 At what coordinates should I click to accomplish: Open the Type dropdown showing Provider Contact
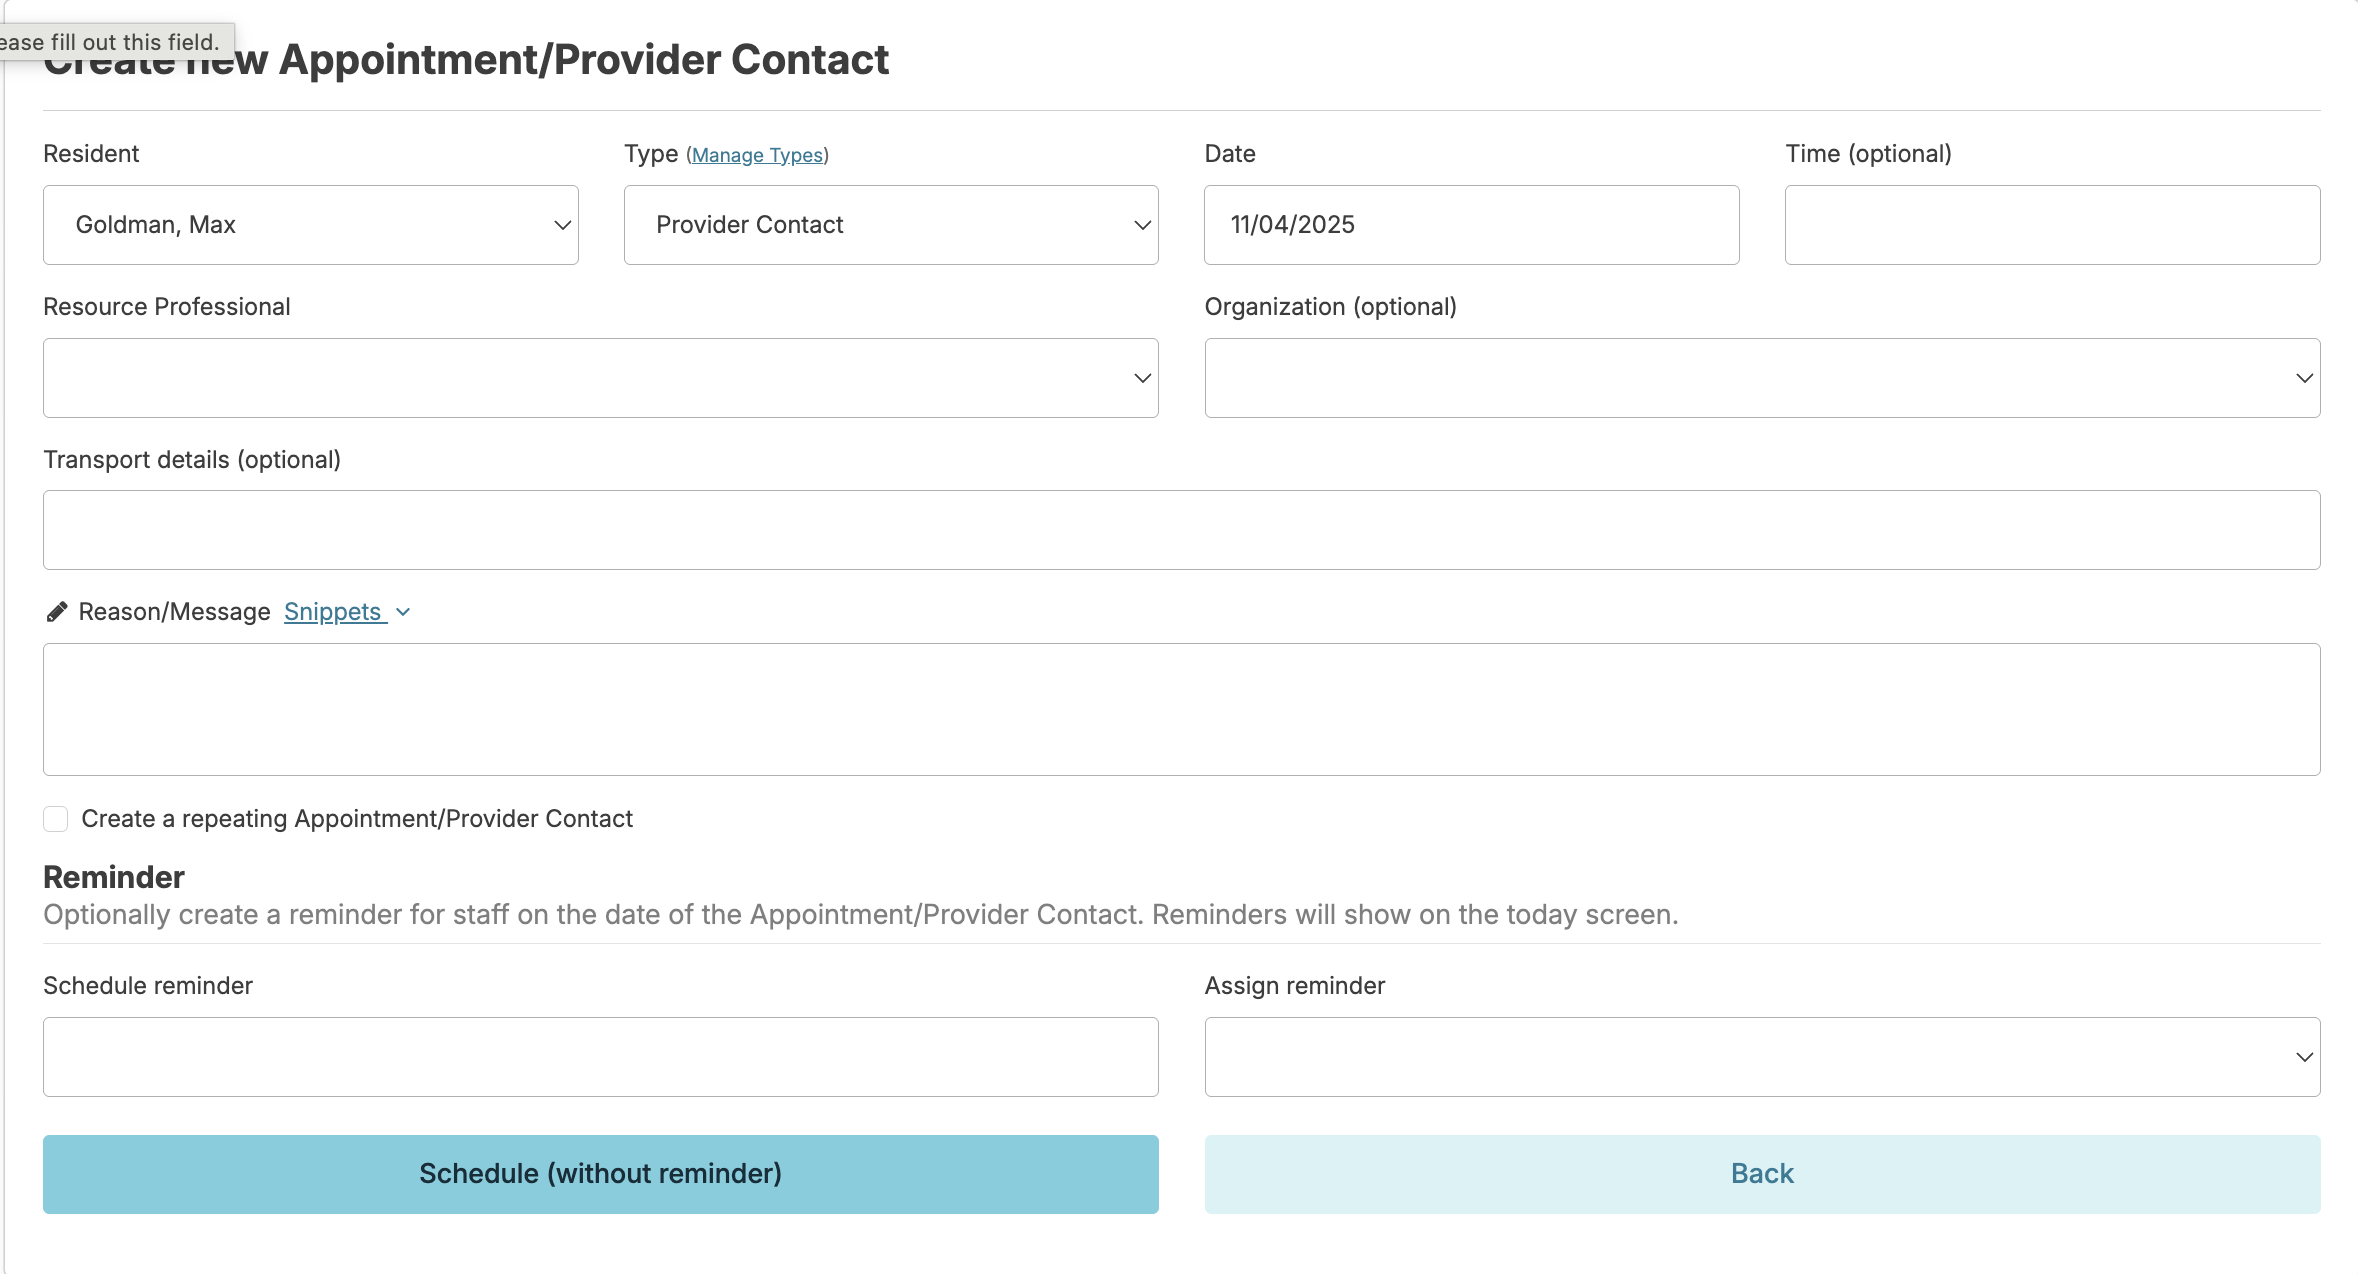coord(890,225)
